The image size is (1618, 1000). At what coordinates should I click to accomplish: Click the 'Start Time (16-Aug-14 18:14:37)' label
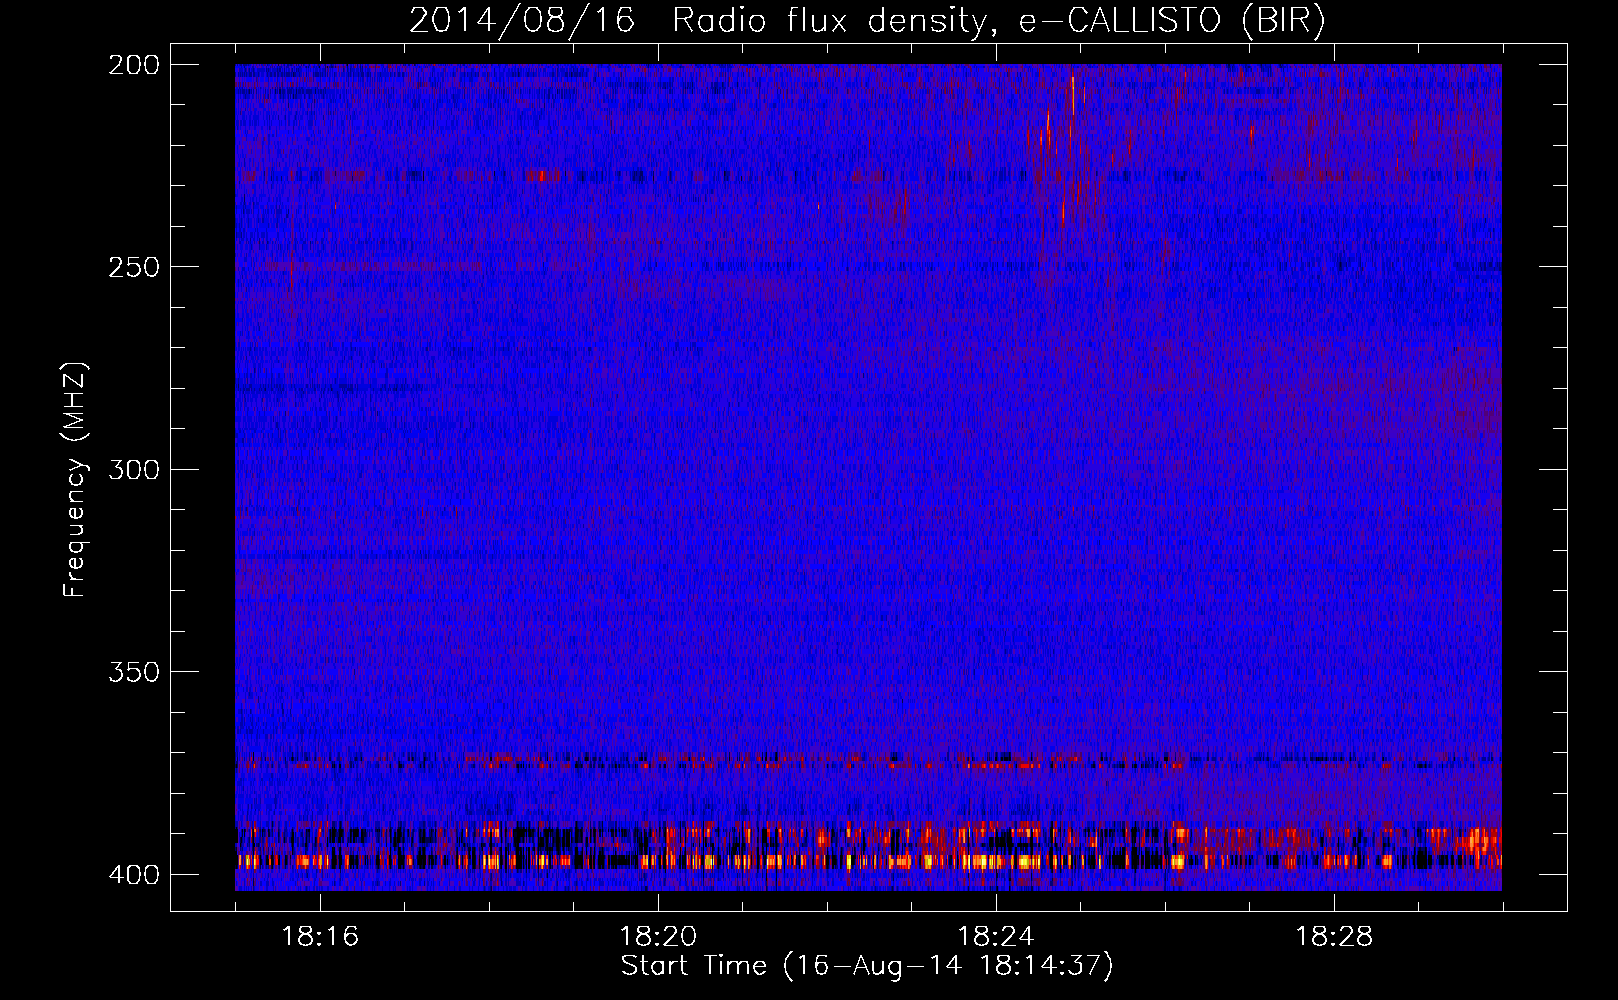click(867, 966)
